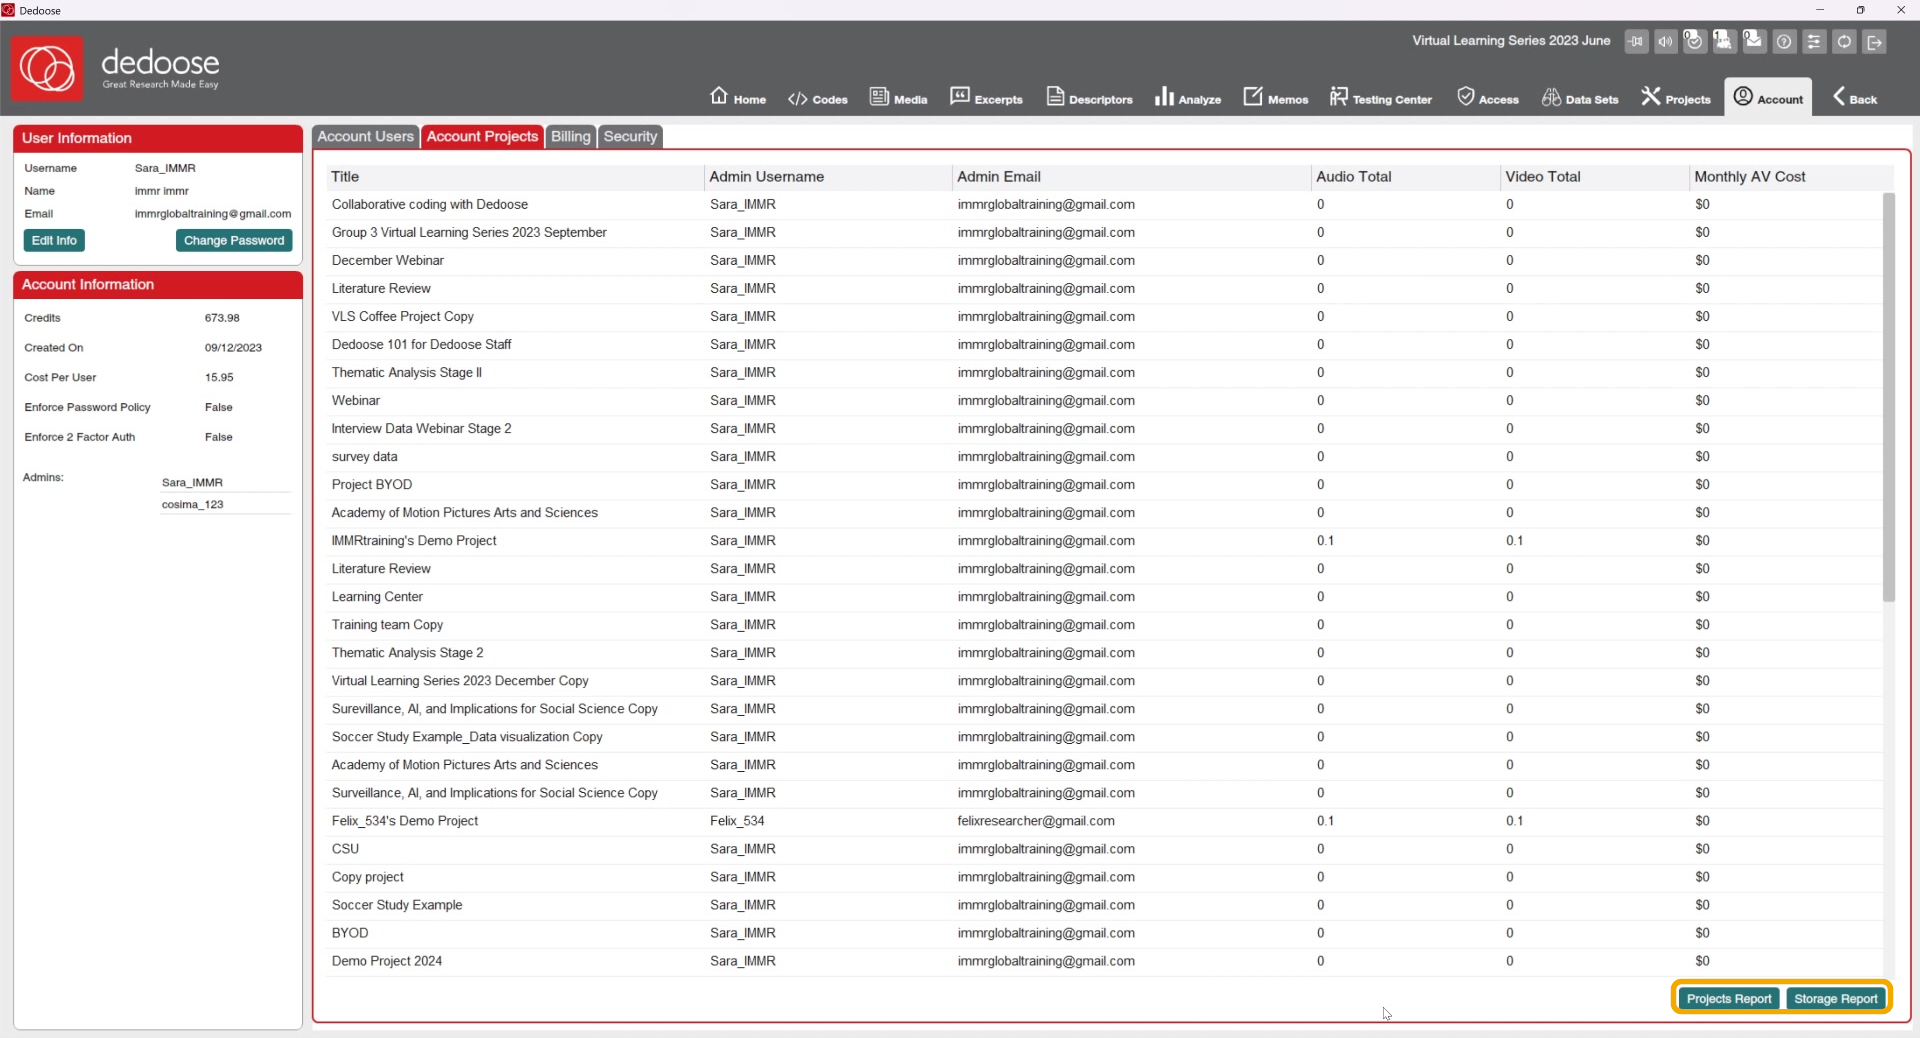Click the pin toolbar icon
This screenshot has height=1038, width=1920.
pyautogui.click(x=1636, y=41)
